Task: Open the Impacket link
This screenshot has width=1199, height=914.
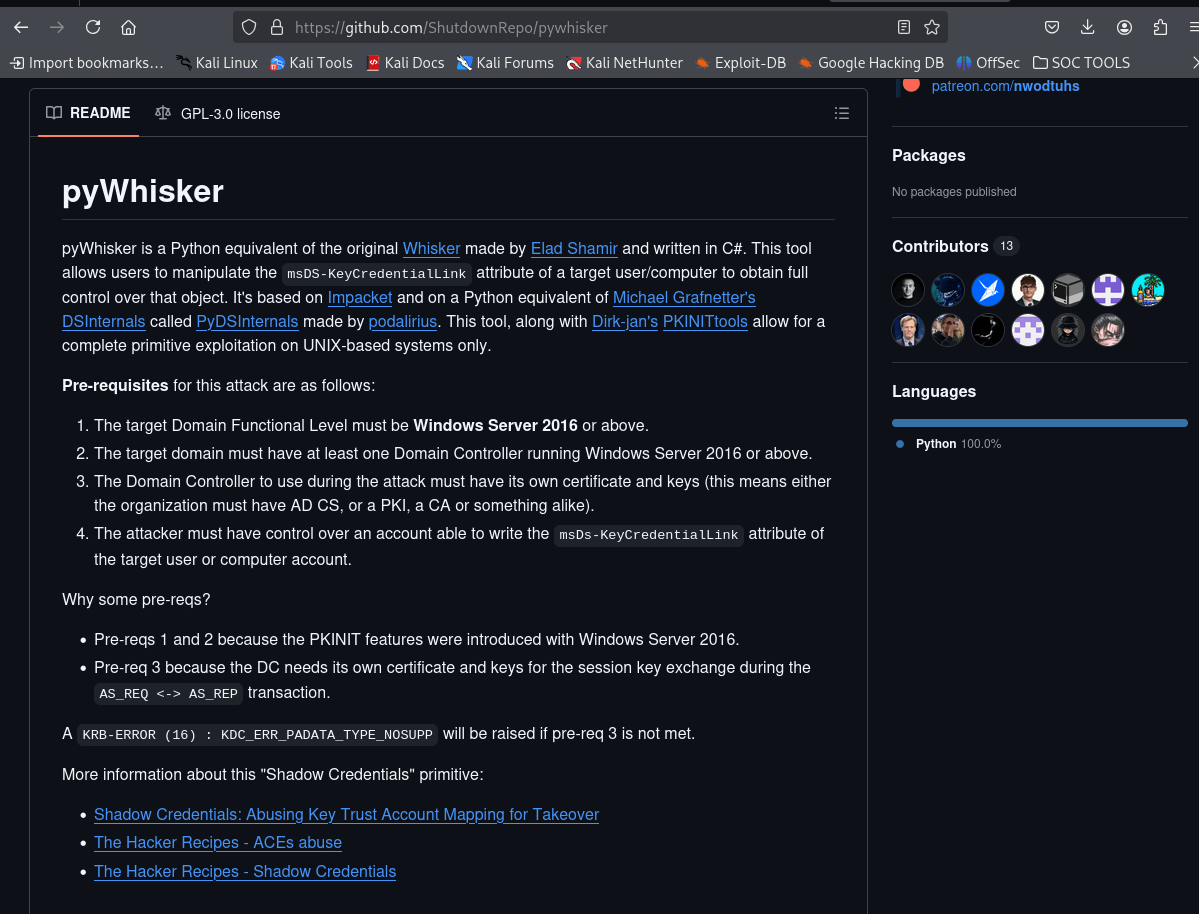Action: pos(359,298)
